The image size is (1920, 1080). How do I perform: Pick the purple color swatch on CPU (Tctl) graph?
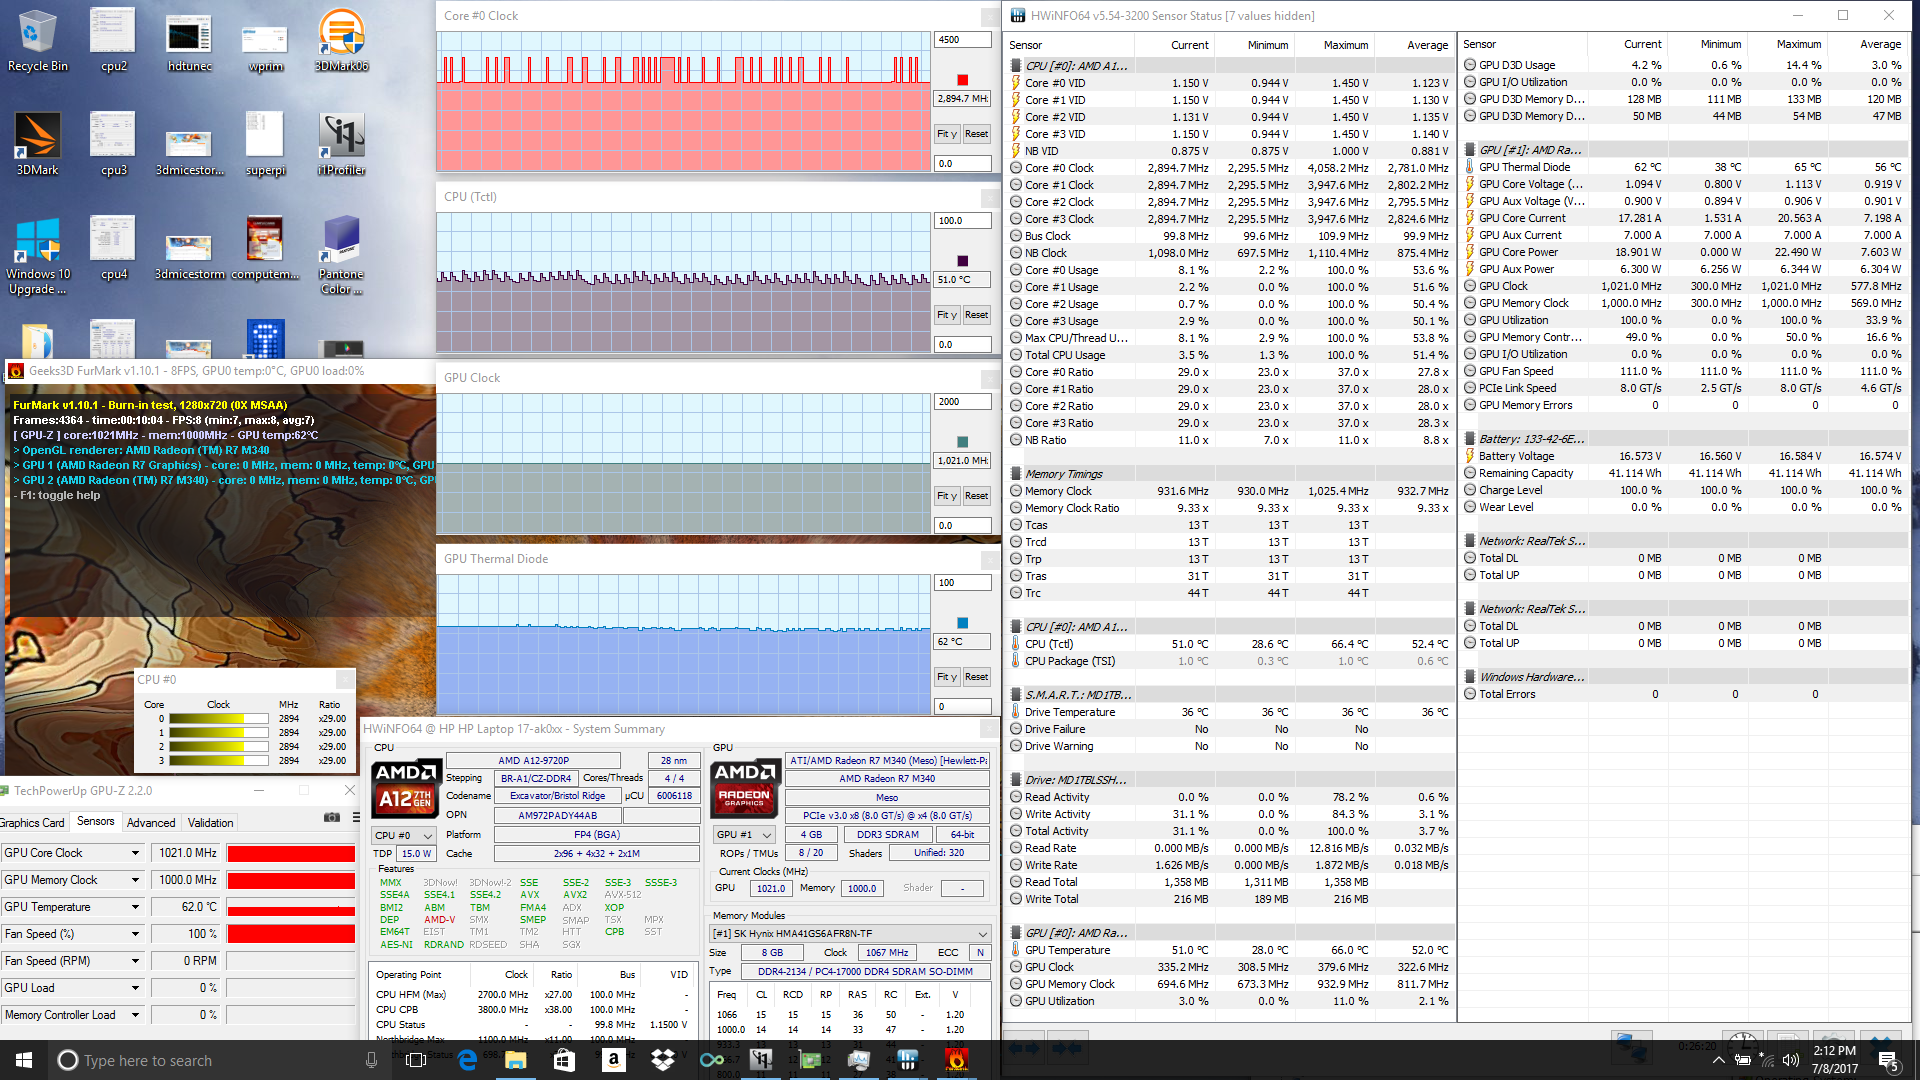tap(962, 261)
